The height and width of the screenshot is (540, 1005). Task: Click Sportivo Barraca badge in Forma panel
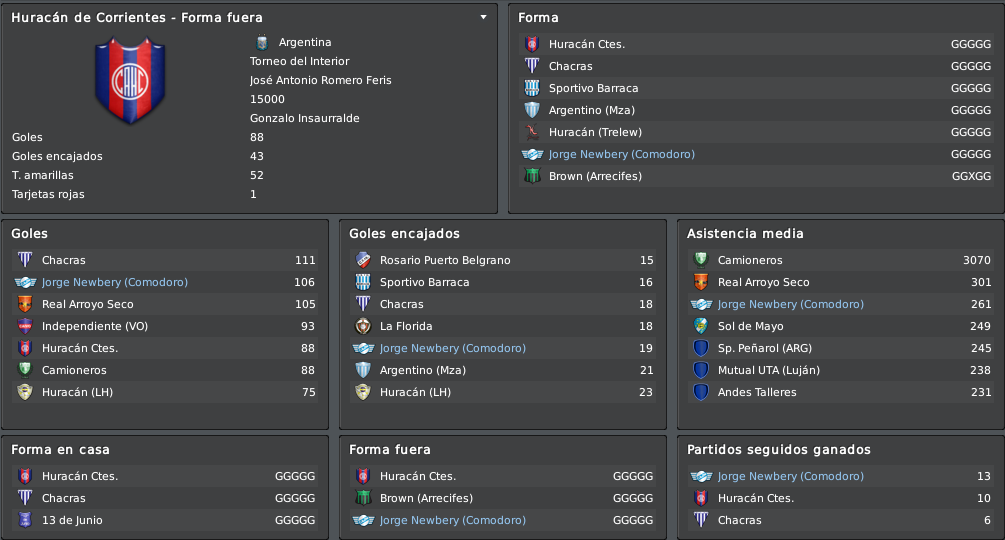click(532, 88)
